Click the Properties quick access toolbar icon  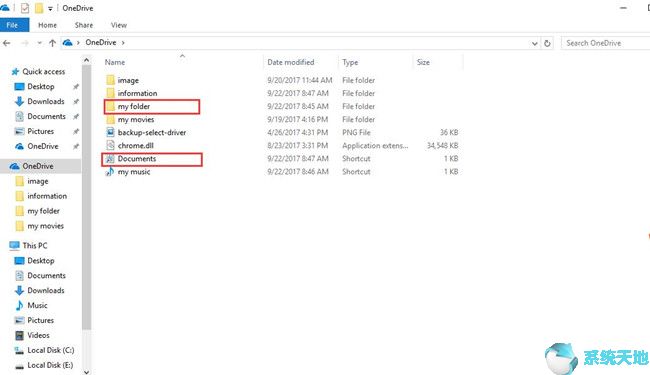point(25,8)
